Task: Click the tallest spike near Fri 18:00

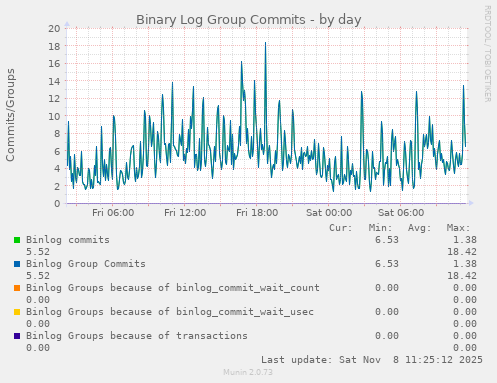Action: click(265, 43)
